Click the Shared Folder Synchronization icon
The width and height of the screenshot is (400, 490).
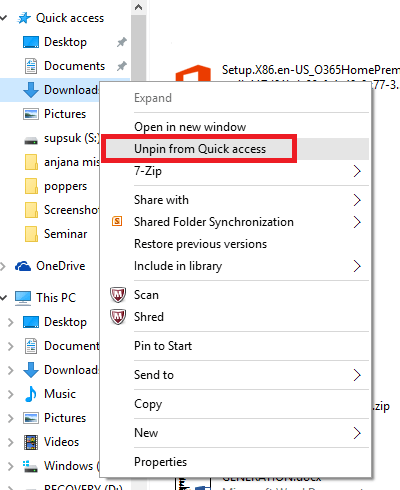point(117,221)
